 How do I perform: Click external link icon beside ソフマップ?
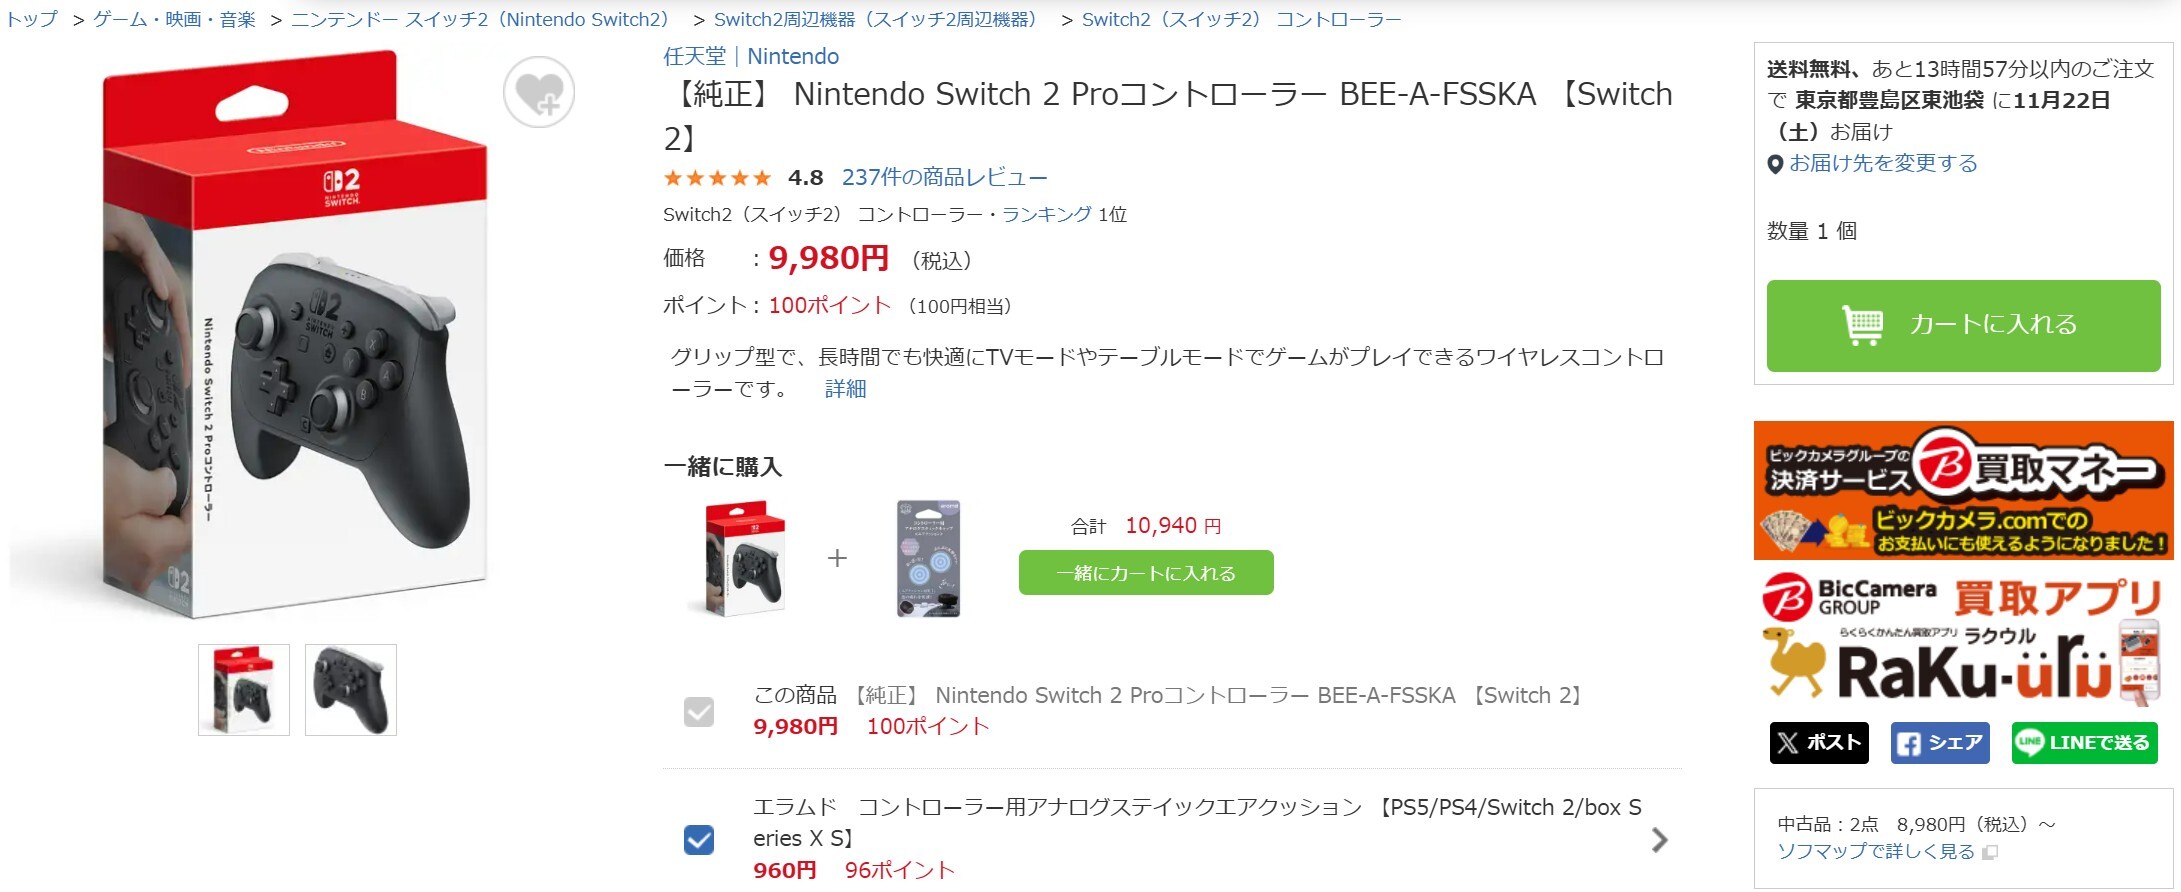[x=1990, y=852]
